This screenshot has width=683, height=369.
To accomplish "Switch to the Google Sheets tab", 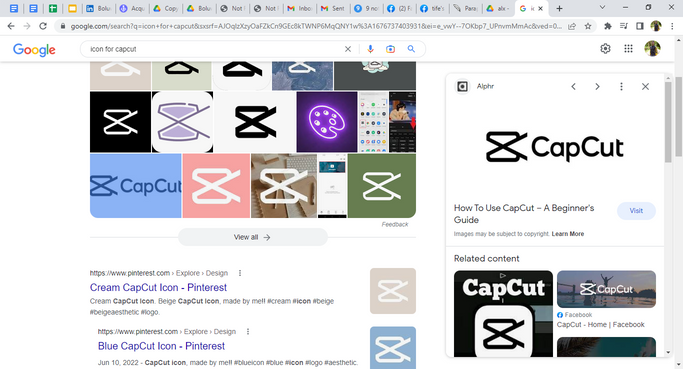I will (x=53, y=8).
